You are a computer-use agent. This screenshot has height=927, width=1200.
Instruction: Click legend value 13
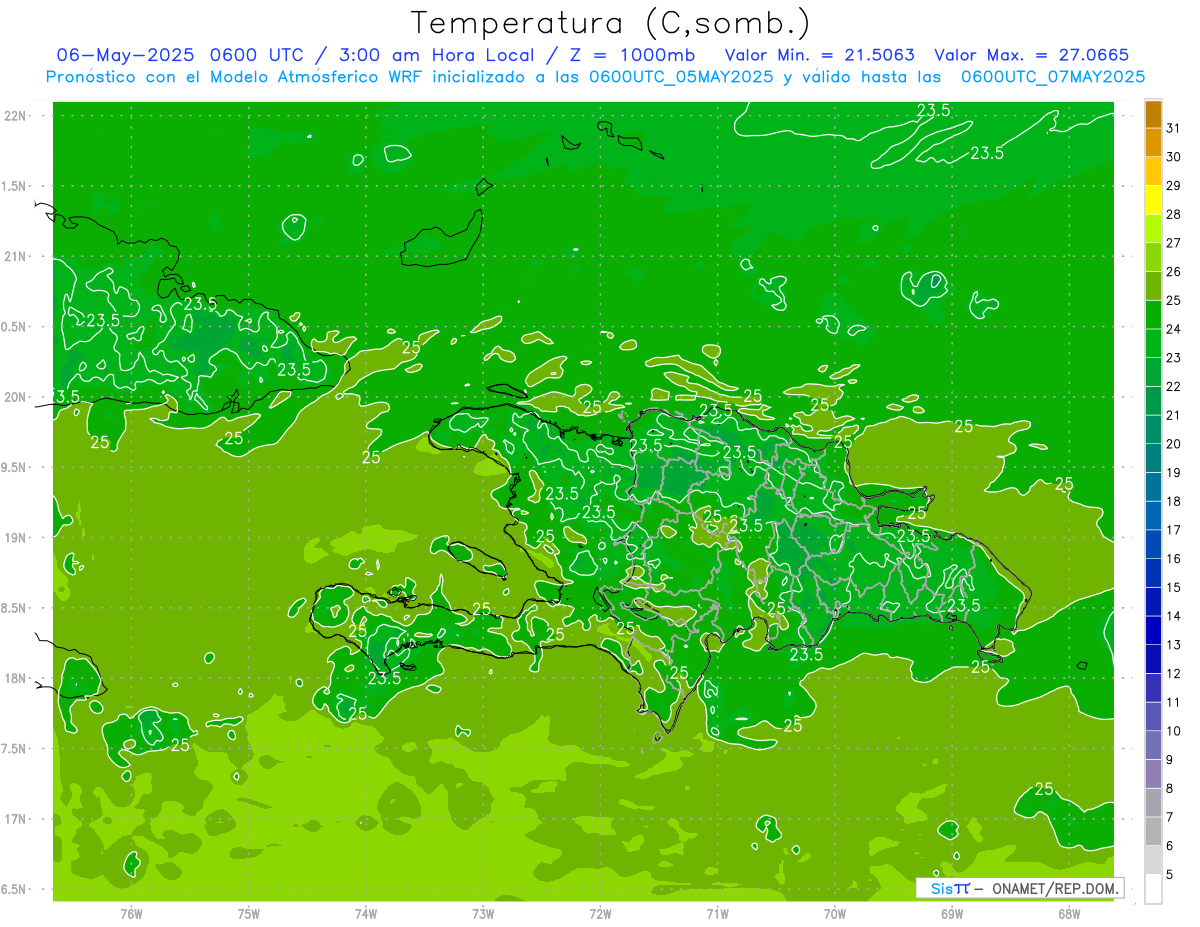(x=1173, y=645)
